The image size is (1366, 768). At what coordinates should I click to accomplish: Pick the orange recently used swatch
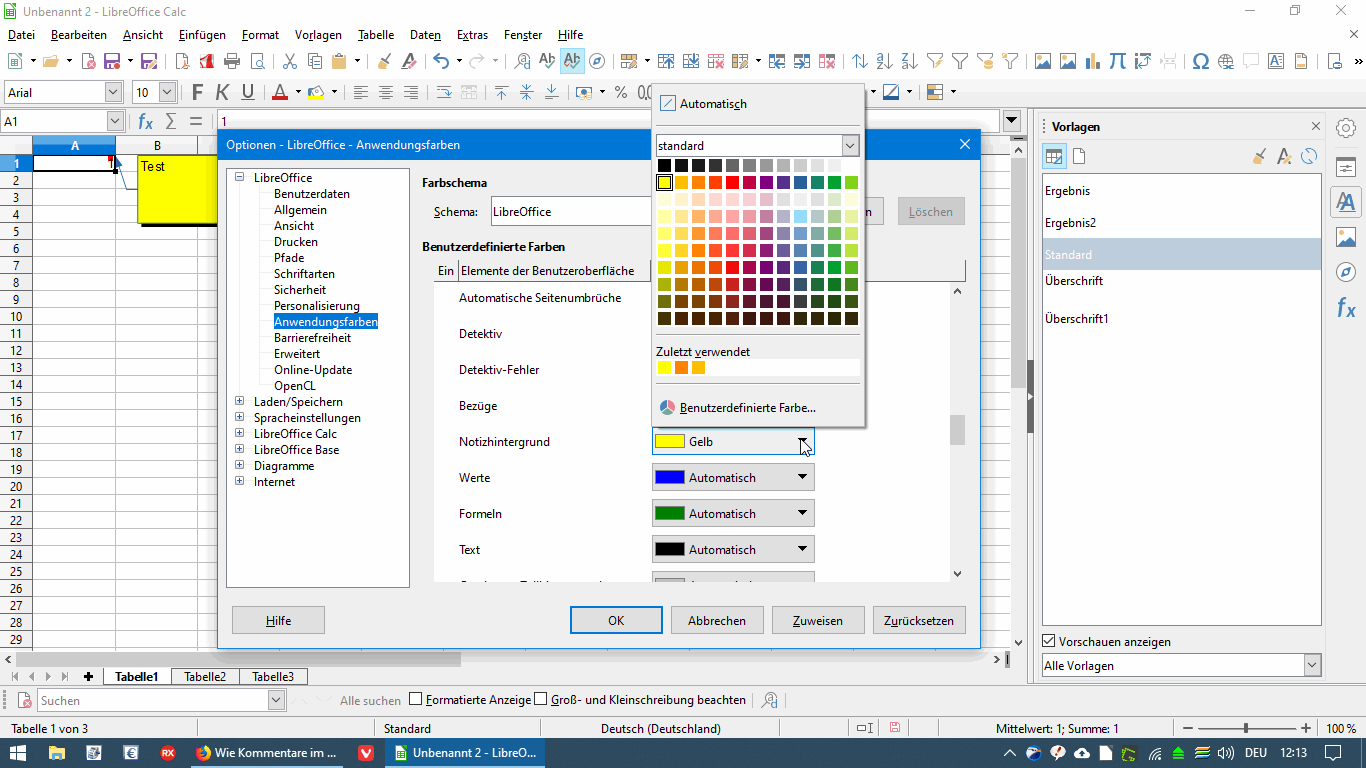(681, 368)
